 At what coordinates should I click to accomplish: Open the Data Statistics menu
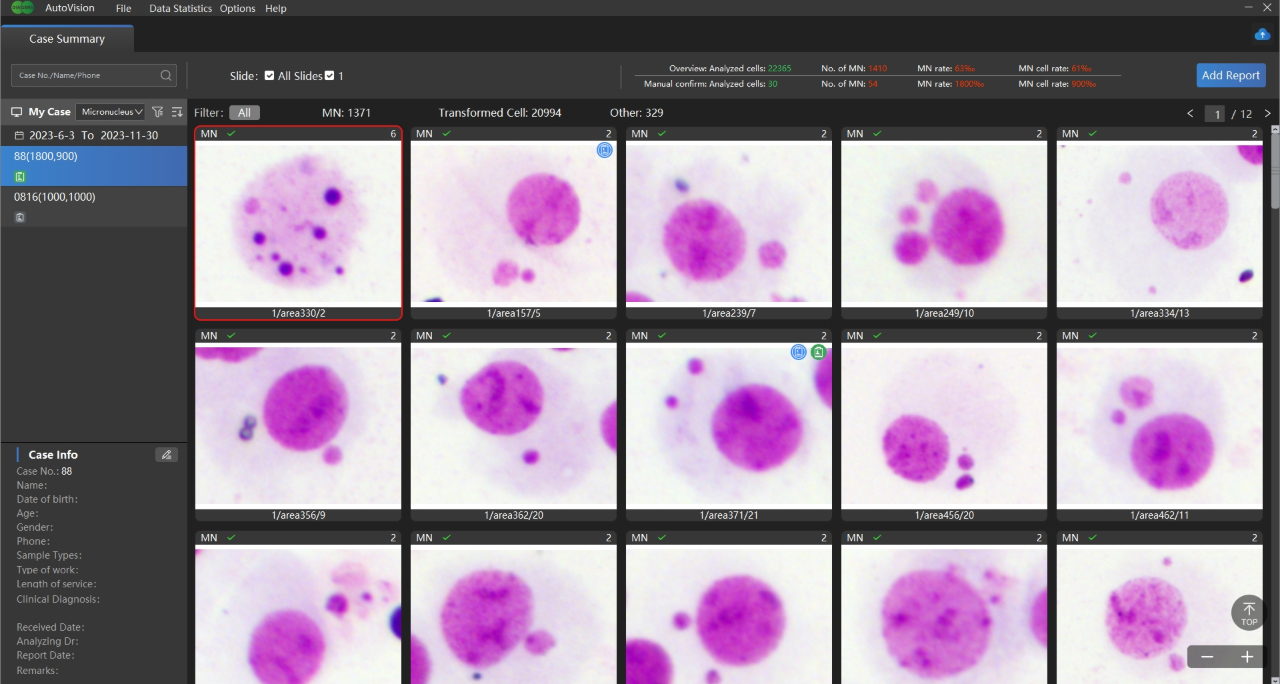click(x=180, y=9)
